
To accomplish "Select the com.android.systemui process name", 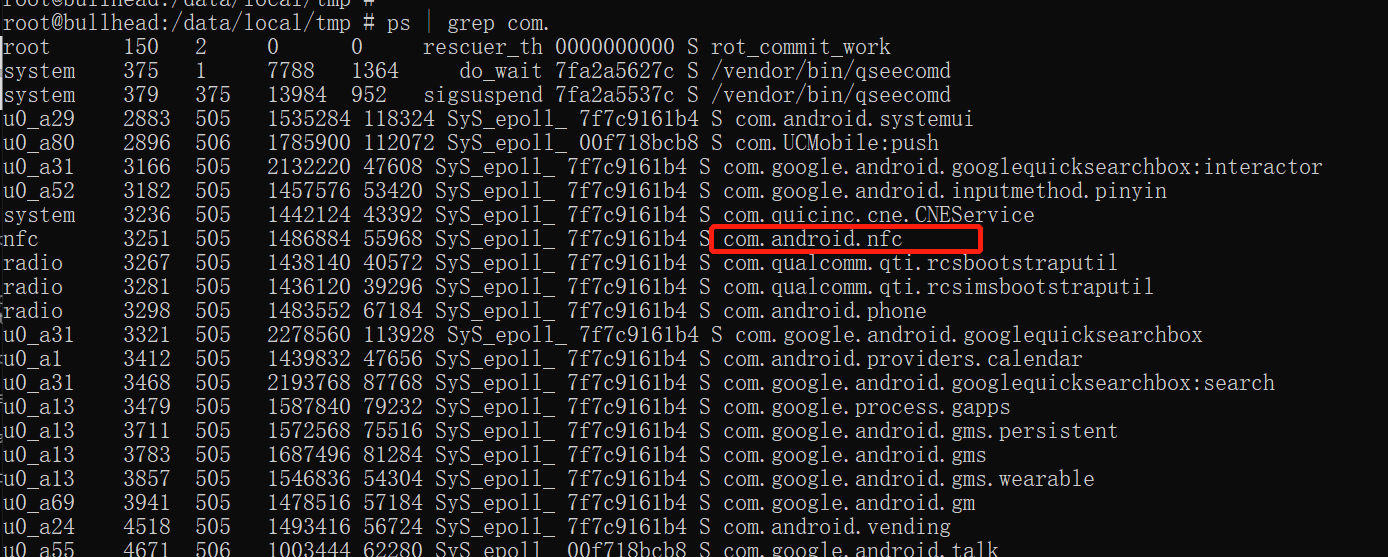I will tap(855, 119).
